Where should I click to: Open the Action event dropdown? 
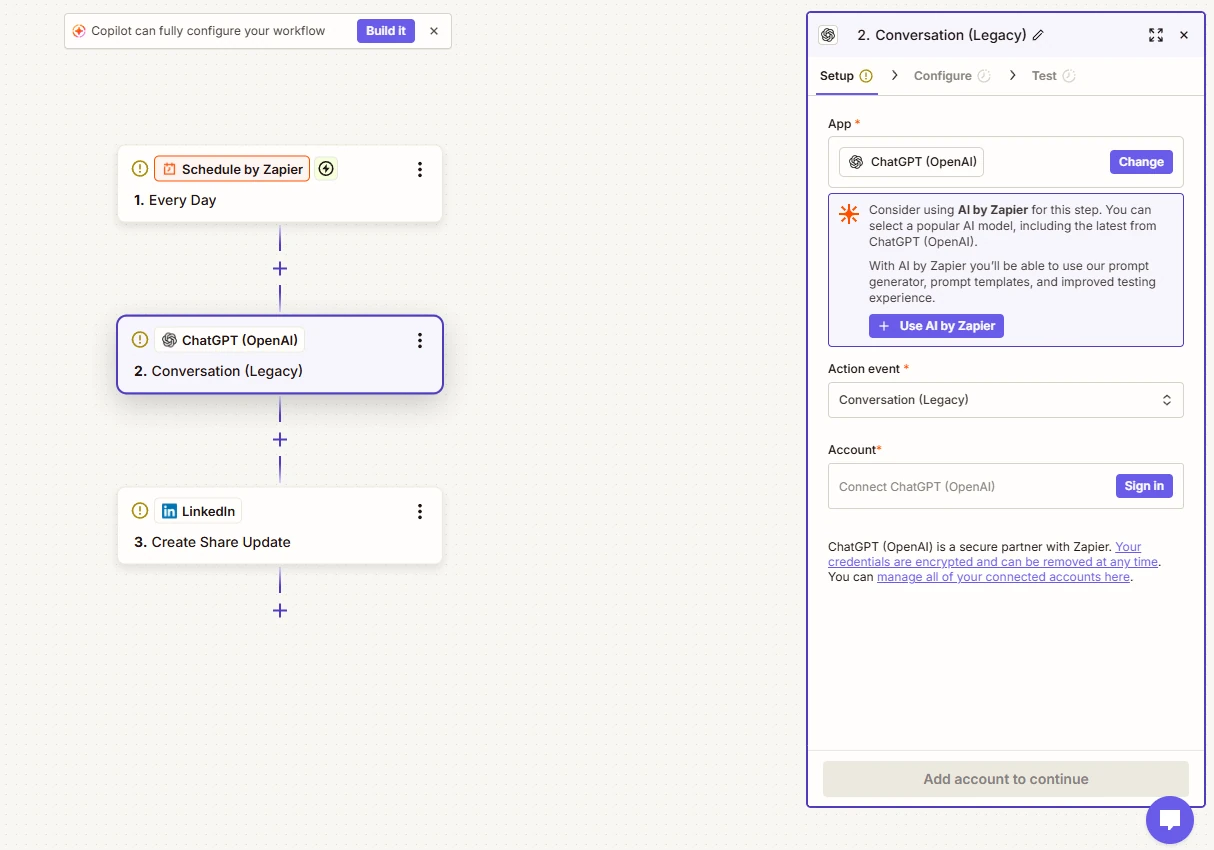[x=1006, y=400]
